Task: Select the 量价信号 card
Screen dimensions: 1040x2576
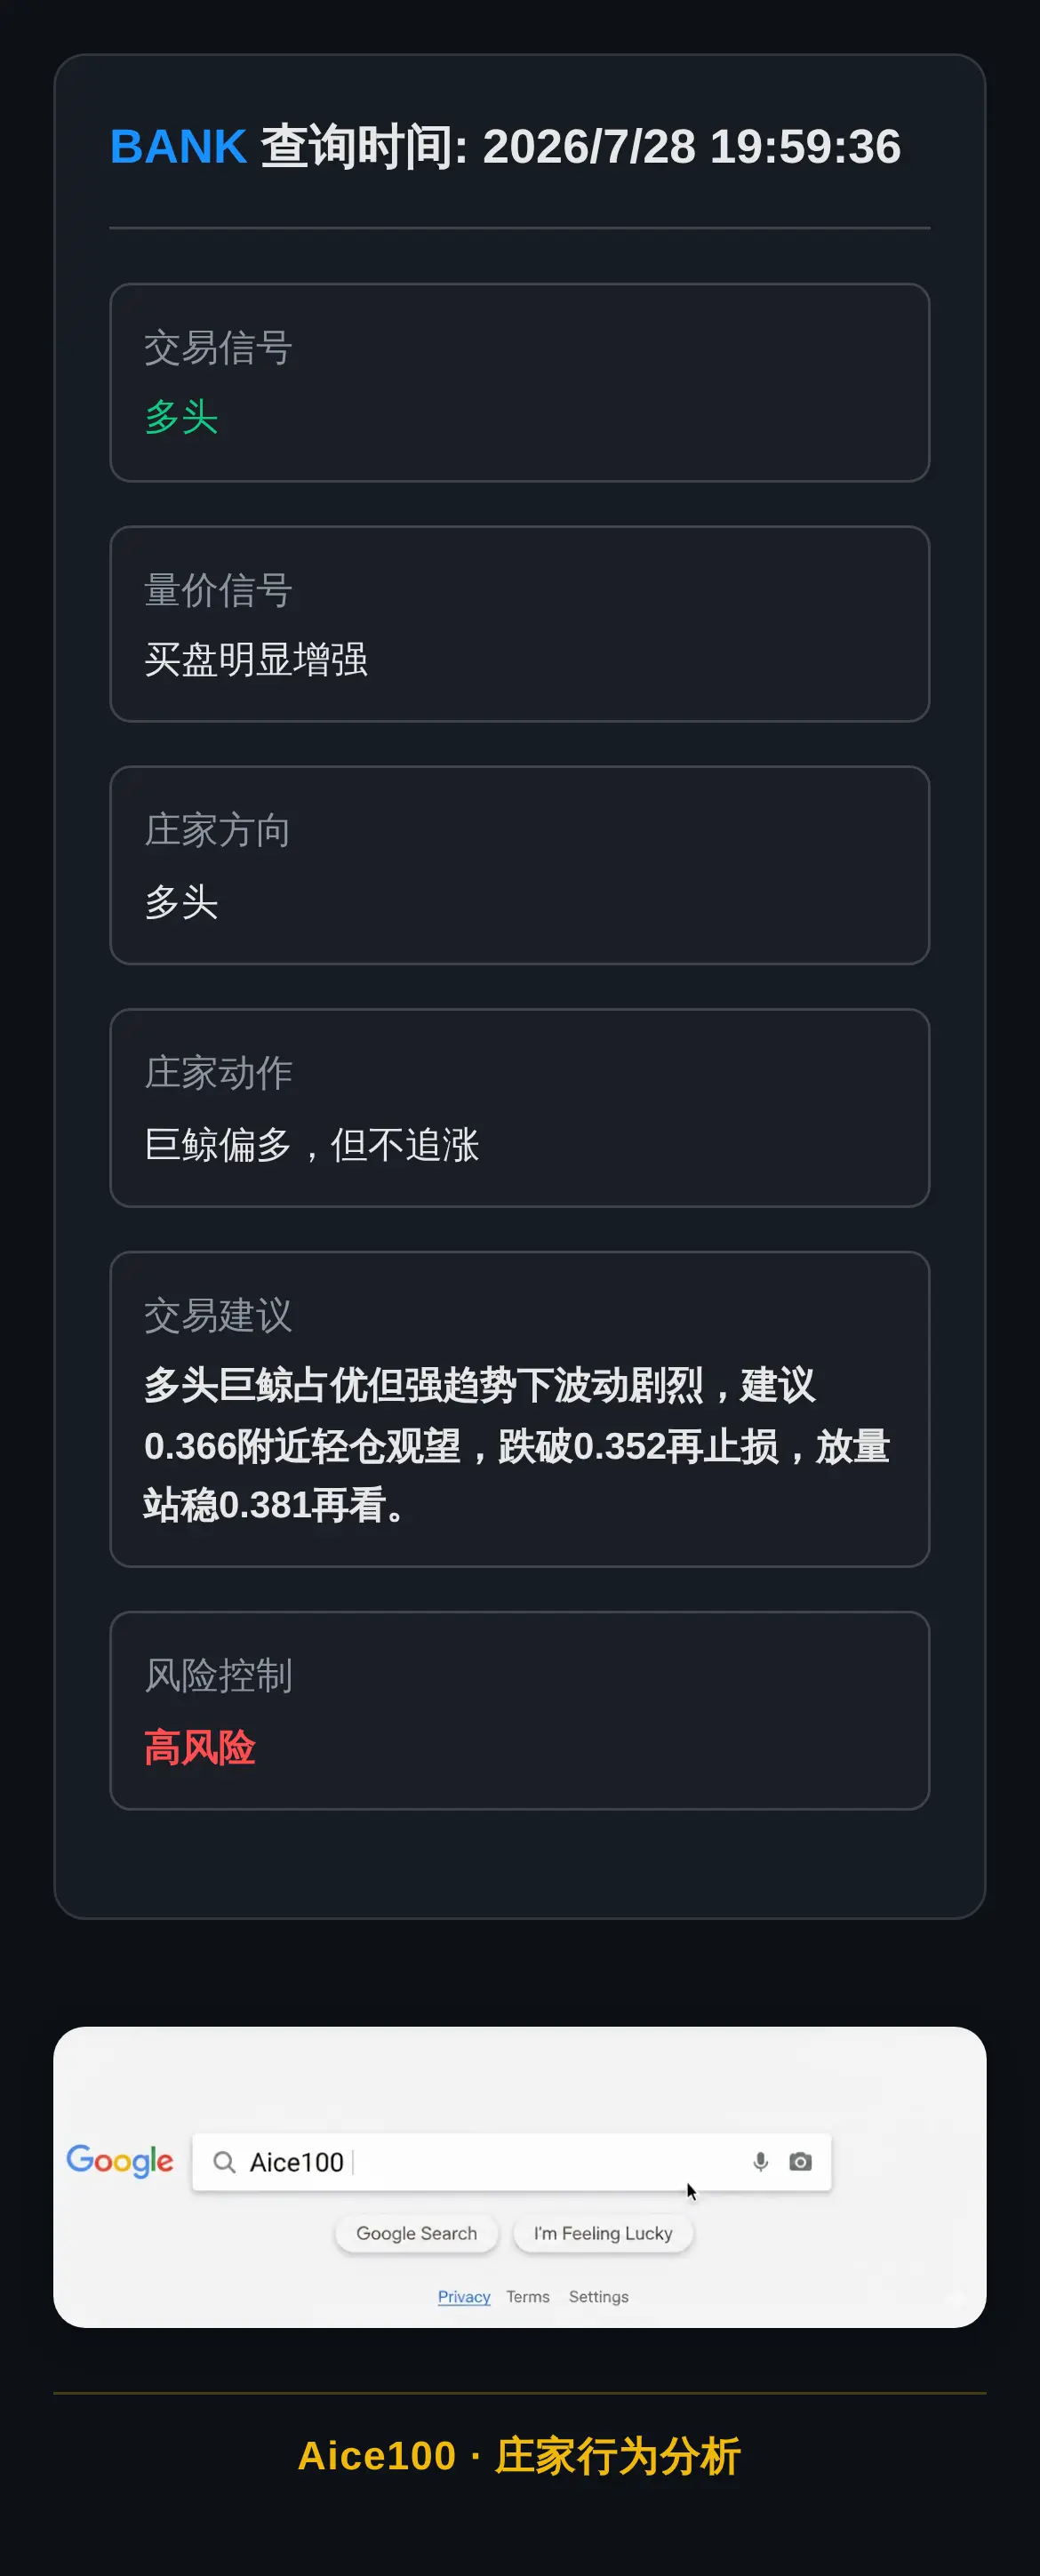Action: (x=520, y=624)
